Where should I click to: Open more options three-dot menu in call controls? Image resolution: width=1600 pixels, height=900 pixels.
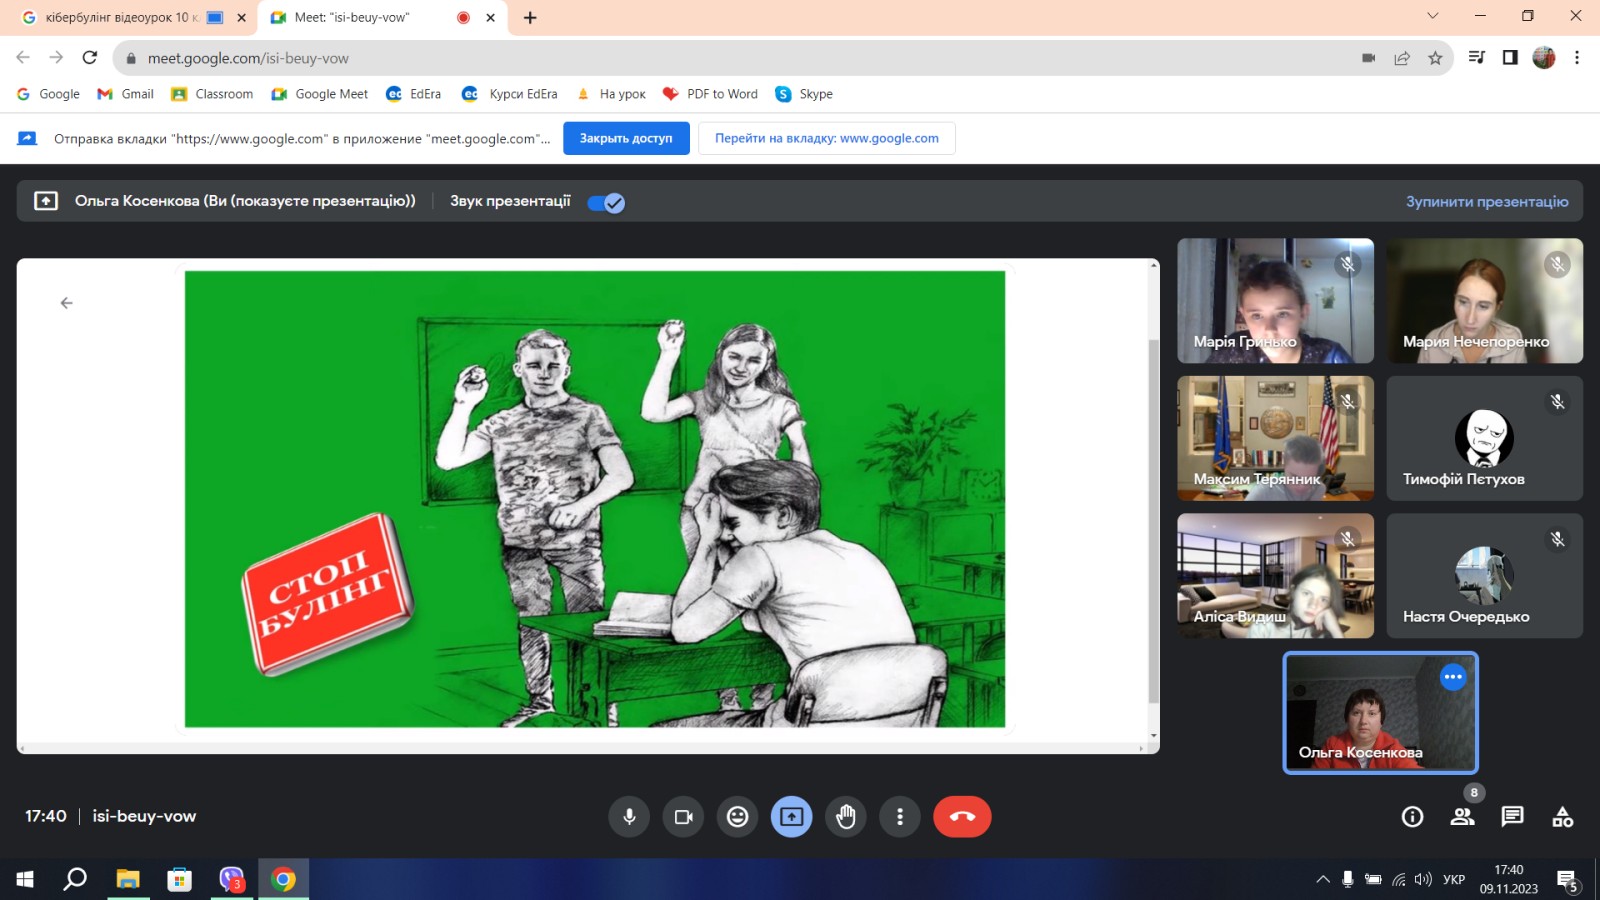click(x=900, y=817)
